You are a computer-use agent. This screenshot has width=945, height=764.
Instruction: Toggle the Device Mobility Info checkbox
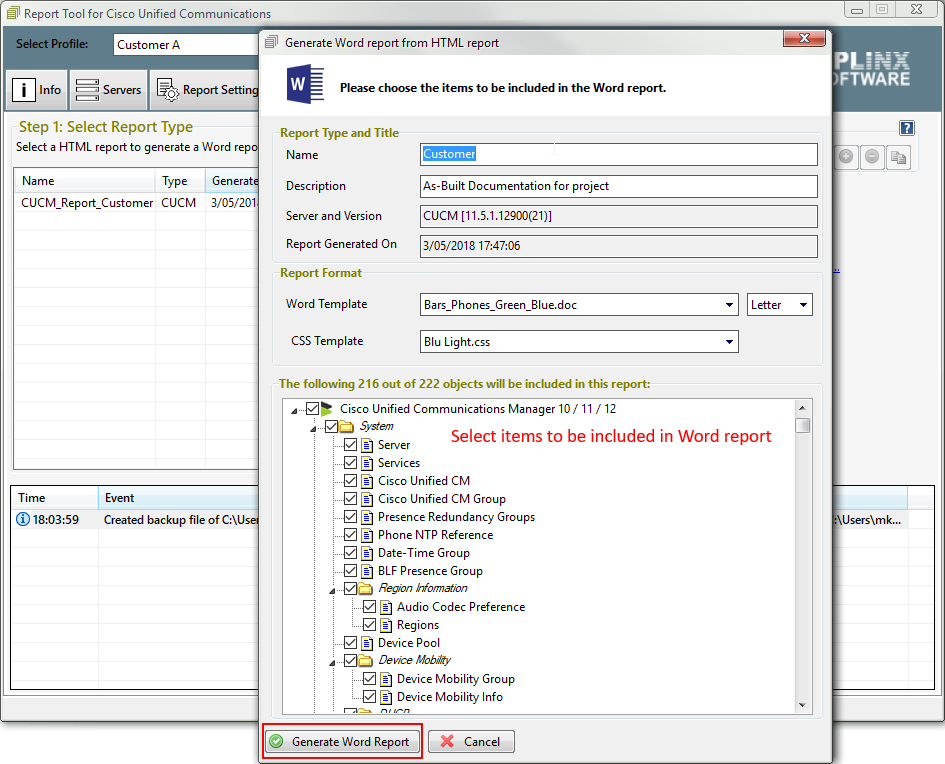(x=369, y=697)
